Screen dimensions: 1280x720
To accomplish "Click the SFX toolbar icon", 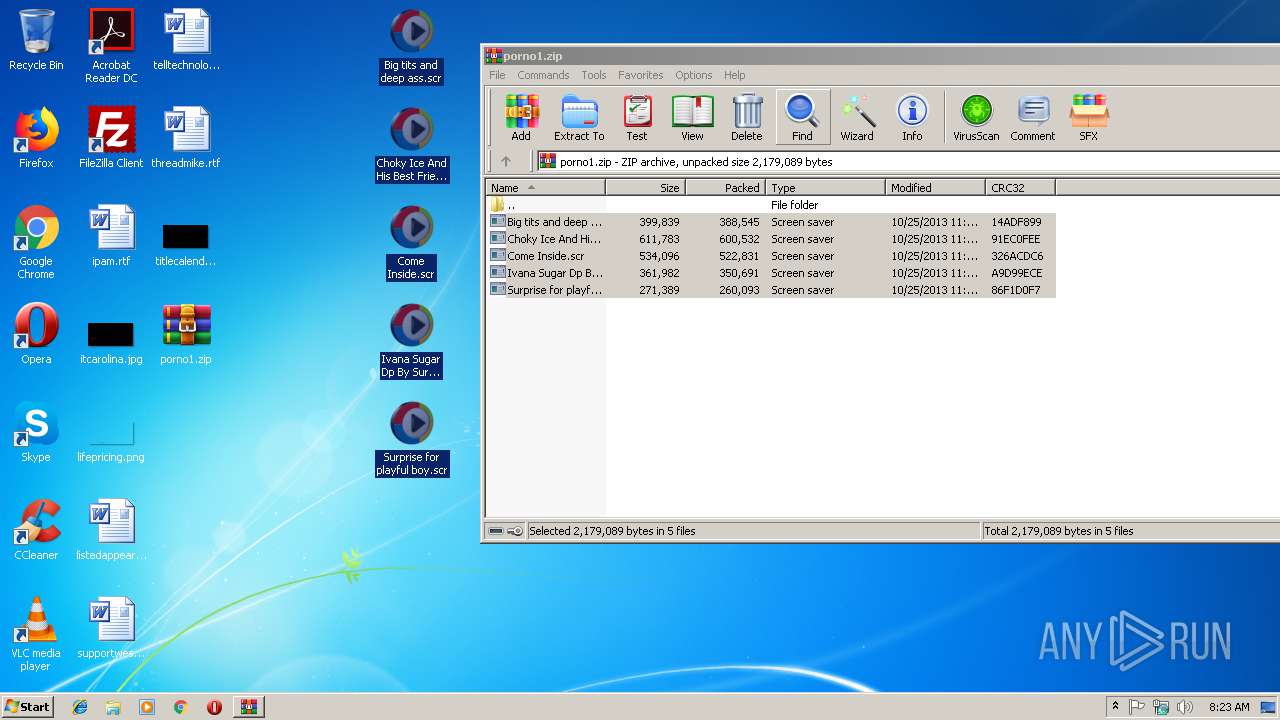I will (1088, 118).
